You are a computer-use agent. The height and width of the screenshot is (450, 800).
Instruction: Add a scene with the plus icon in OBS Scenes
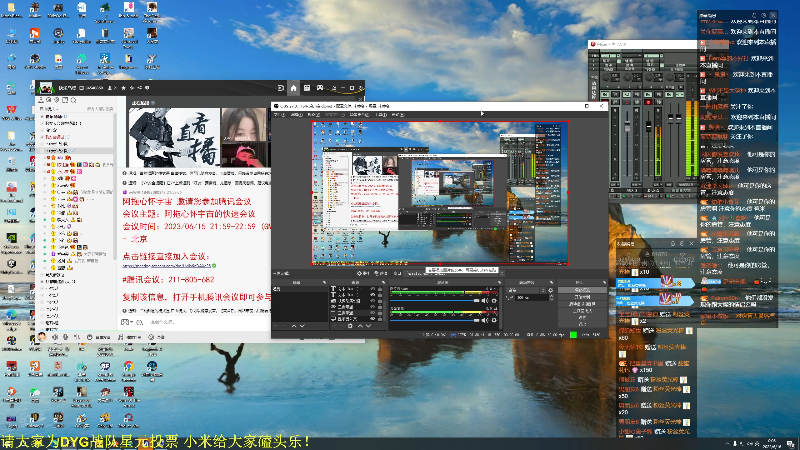click(275, 326)
